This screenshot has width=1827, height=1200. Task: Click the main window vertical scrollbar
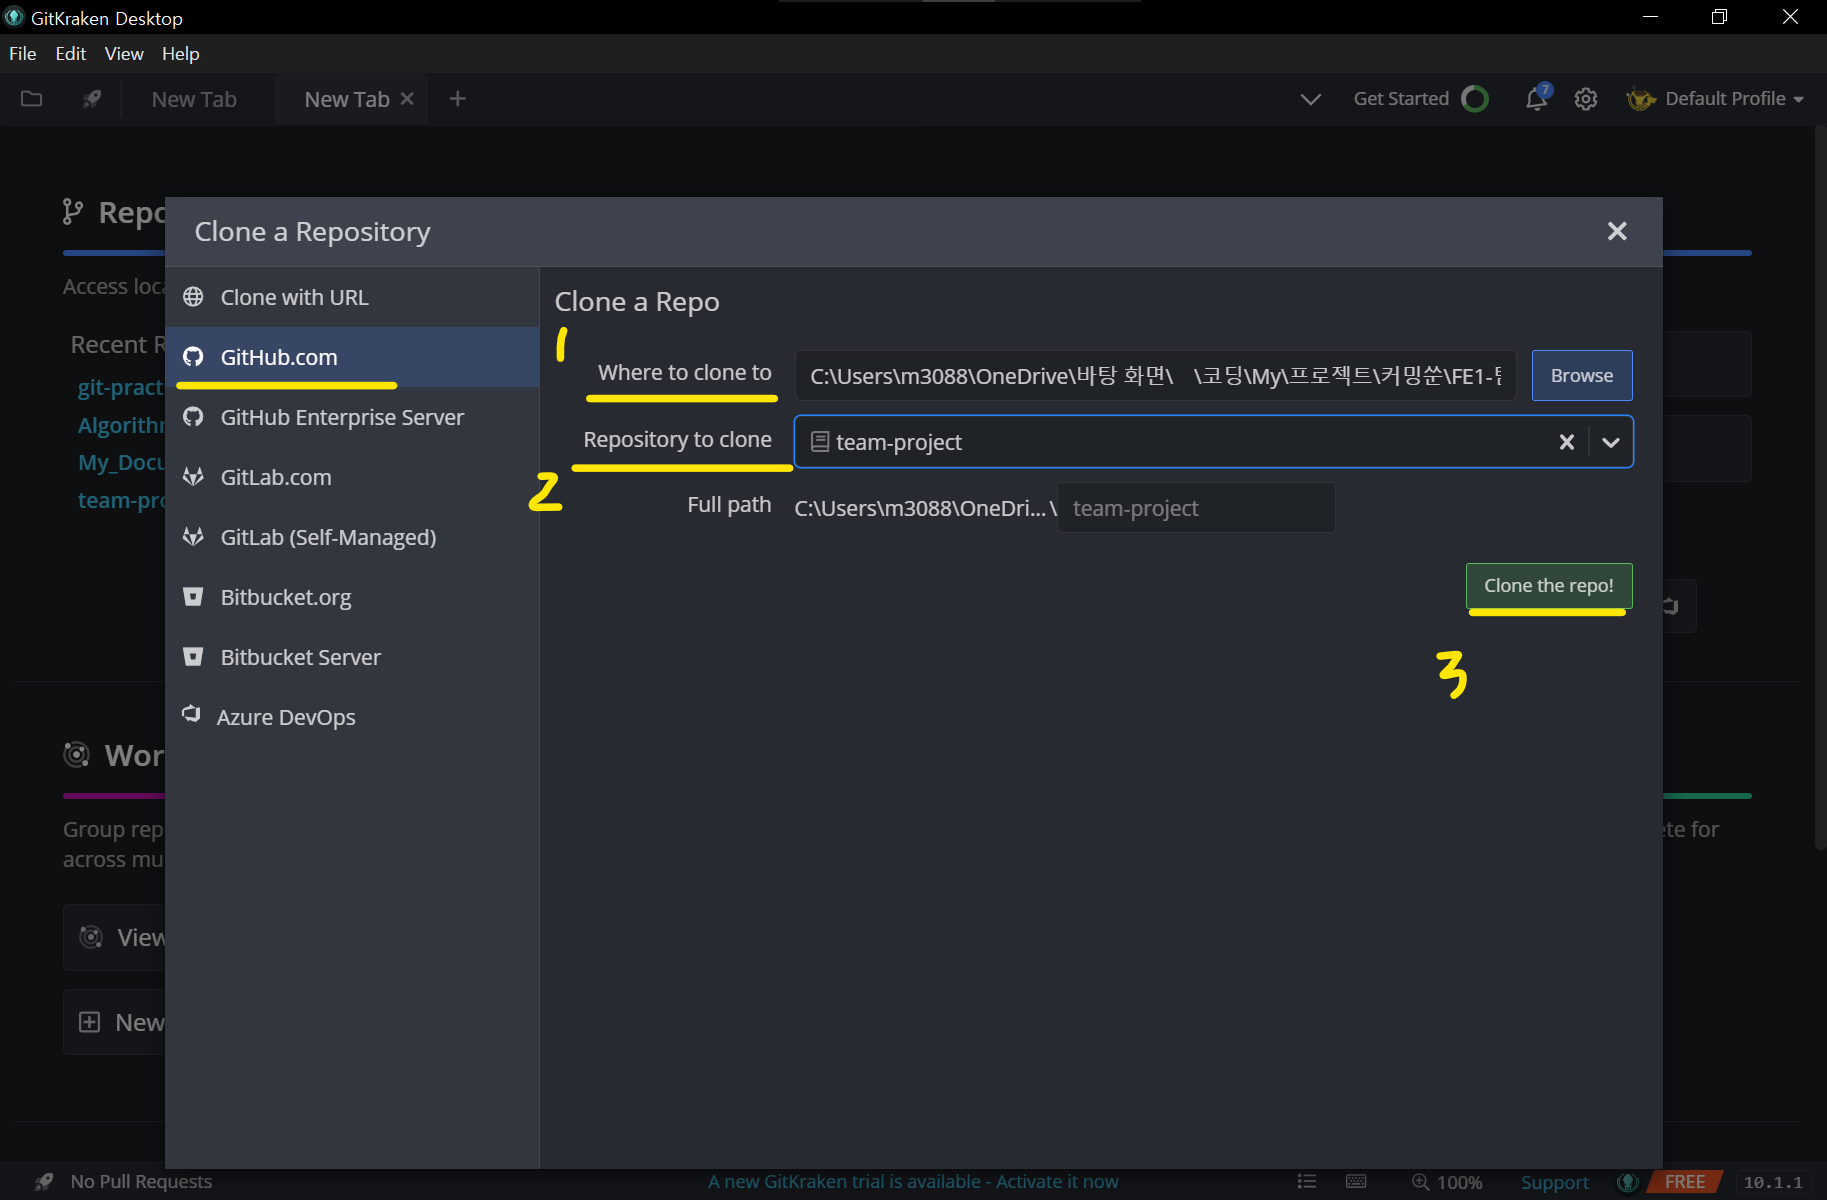tap(1820, 490)
